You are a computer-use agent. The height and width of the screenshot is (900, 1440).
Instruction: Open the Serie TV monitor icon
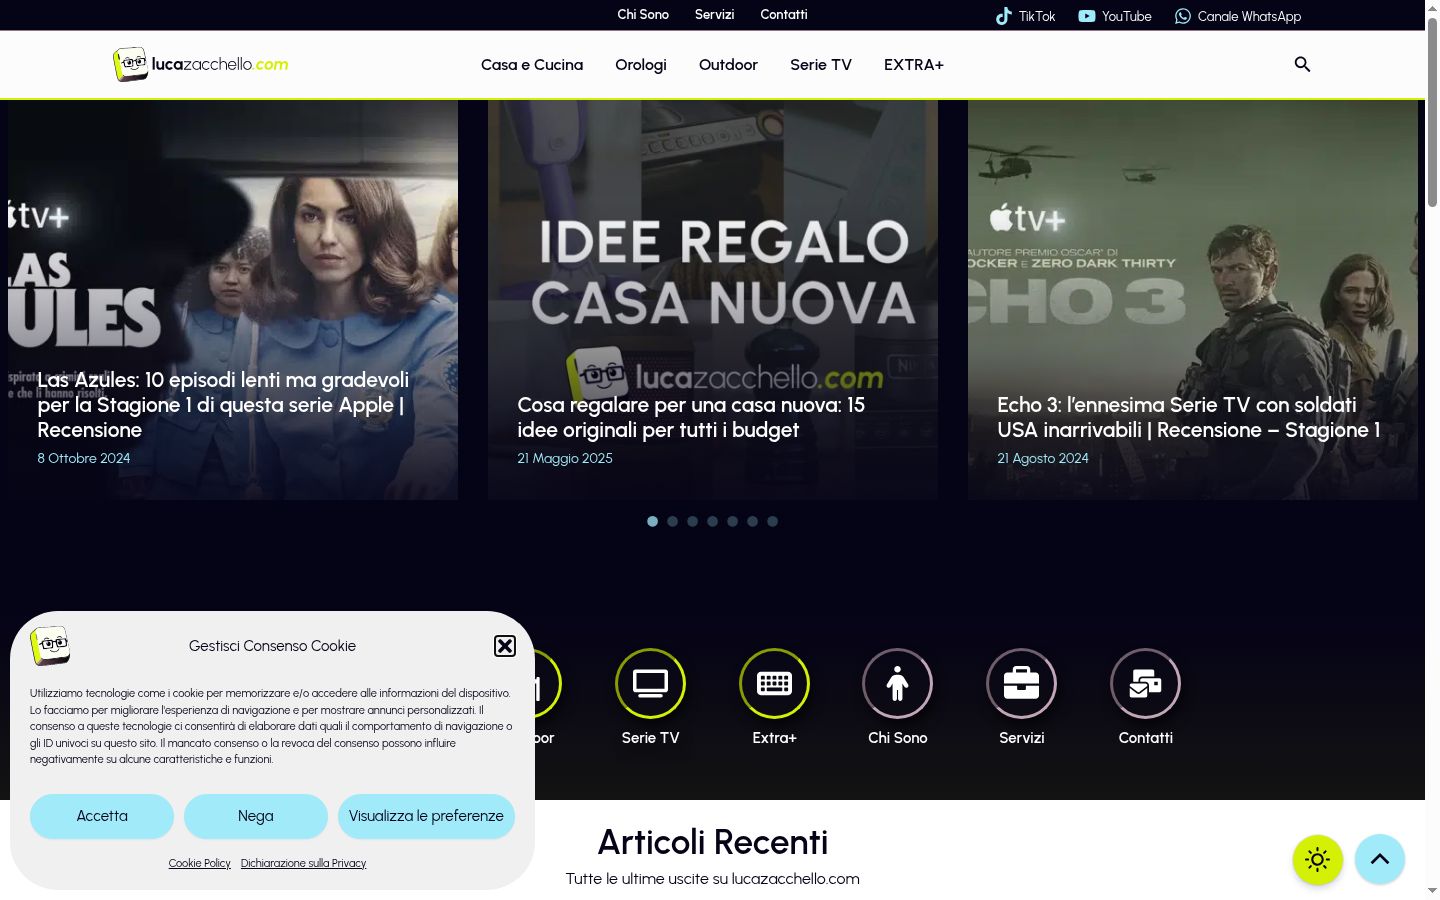[650, 684]
